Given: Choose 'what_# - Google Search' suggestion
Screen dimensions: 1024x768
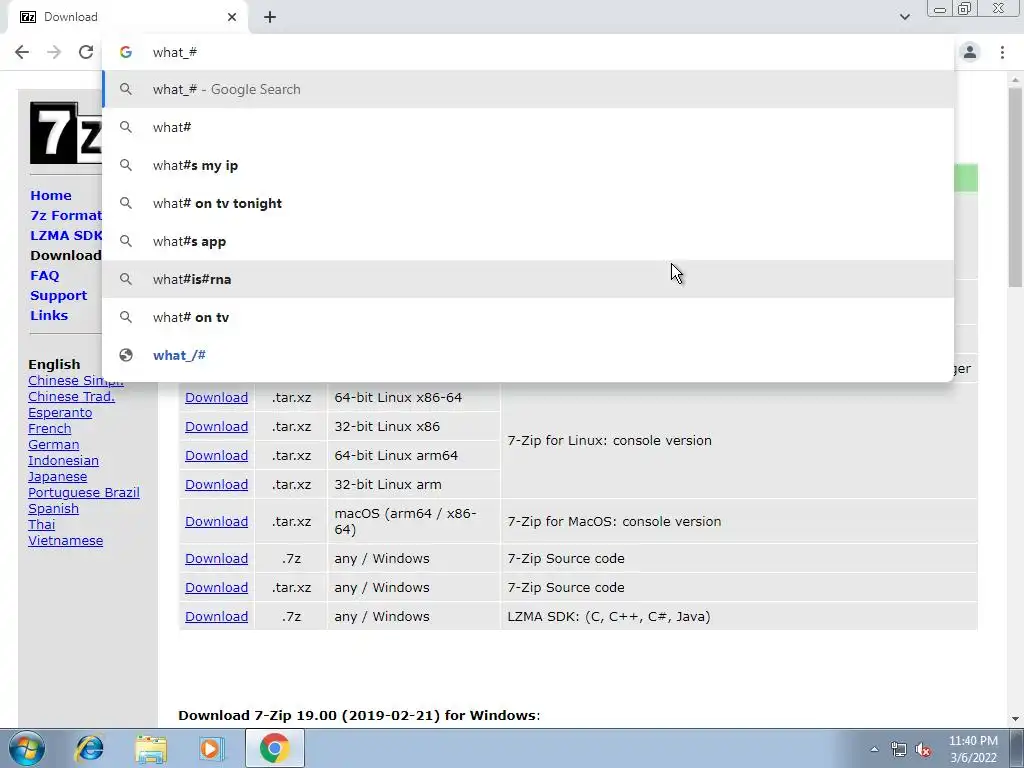Looking at the screenshot, I should click(x=528, y=89).
